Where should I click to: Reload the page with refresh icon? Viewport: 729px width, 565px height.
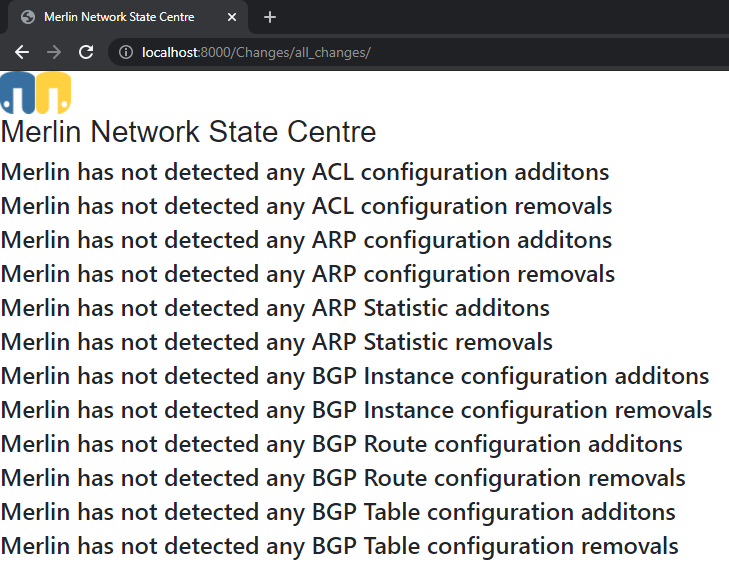coord(86,52)
